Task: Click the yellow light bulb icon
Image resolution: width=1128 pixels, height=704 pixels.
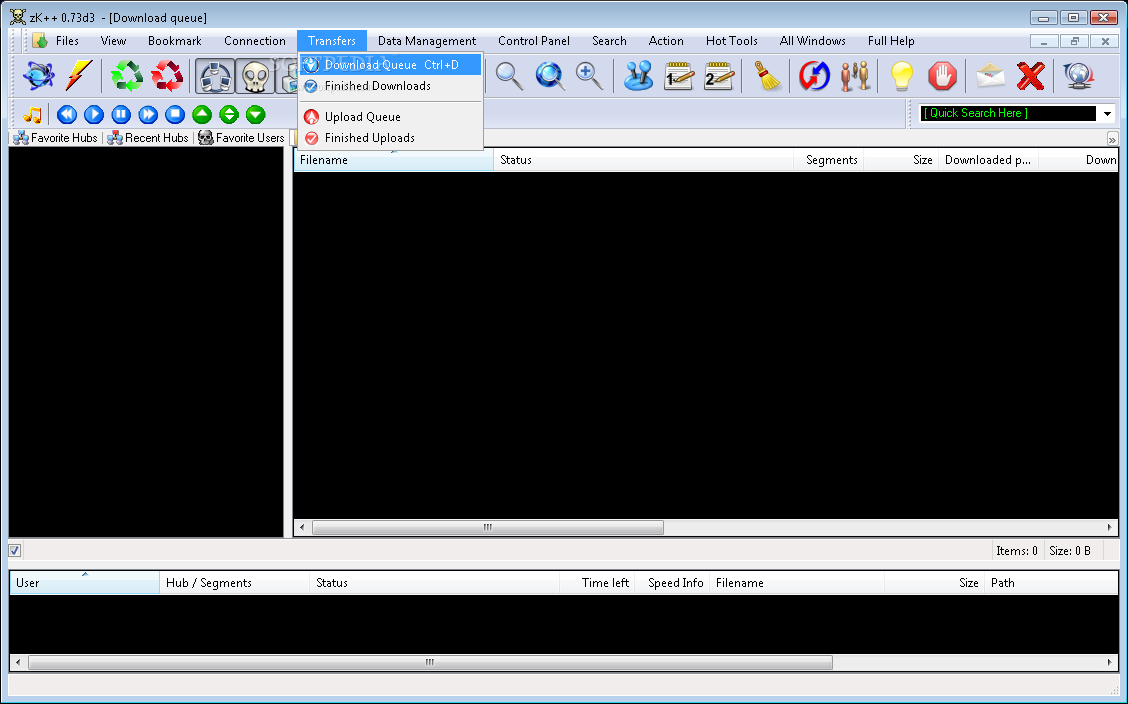Action: tap(901, 76)
